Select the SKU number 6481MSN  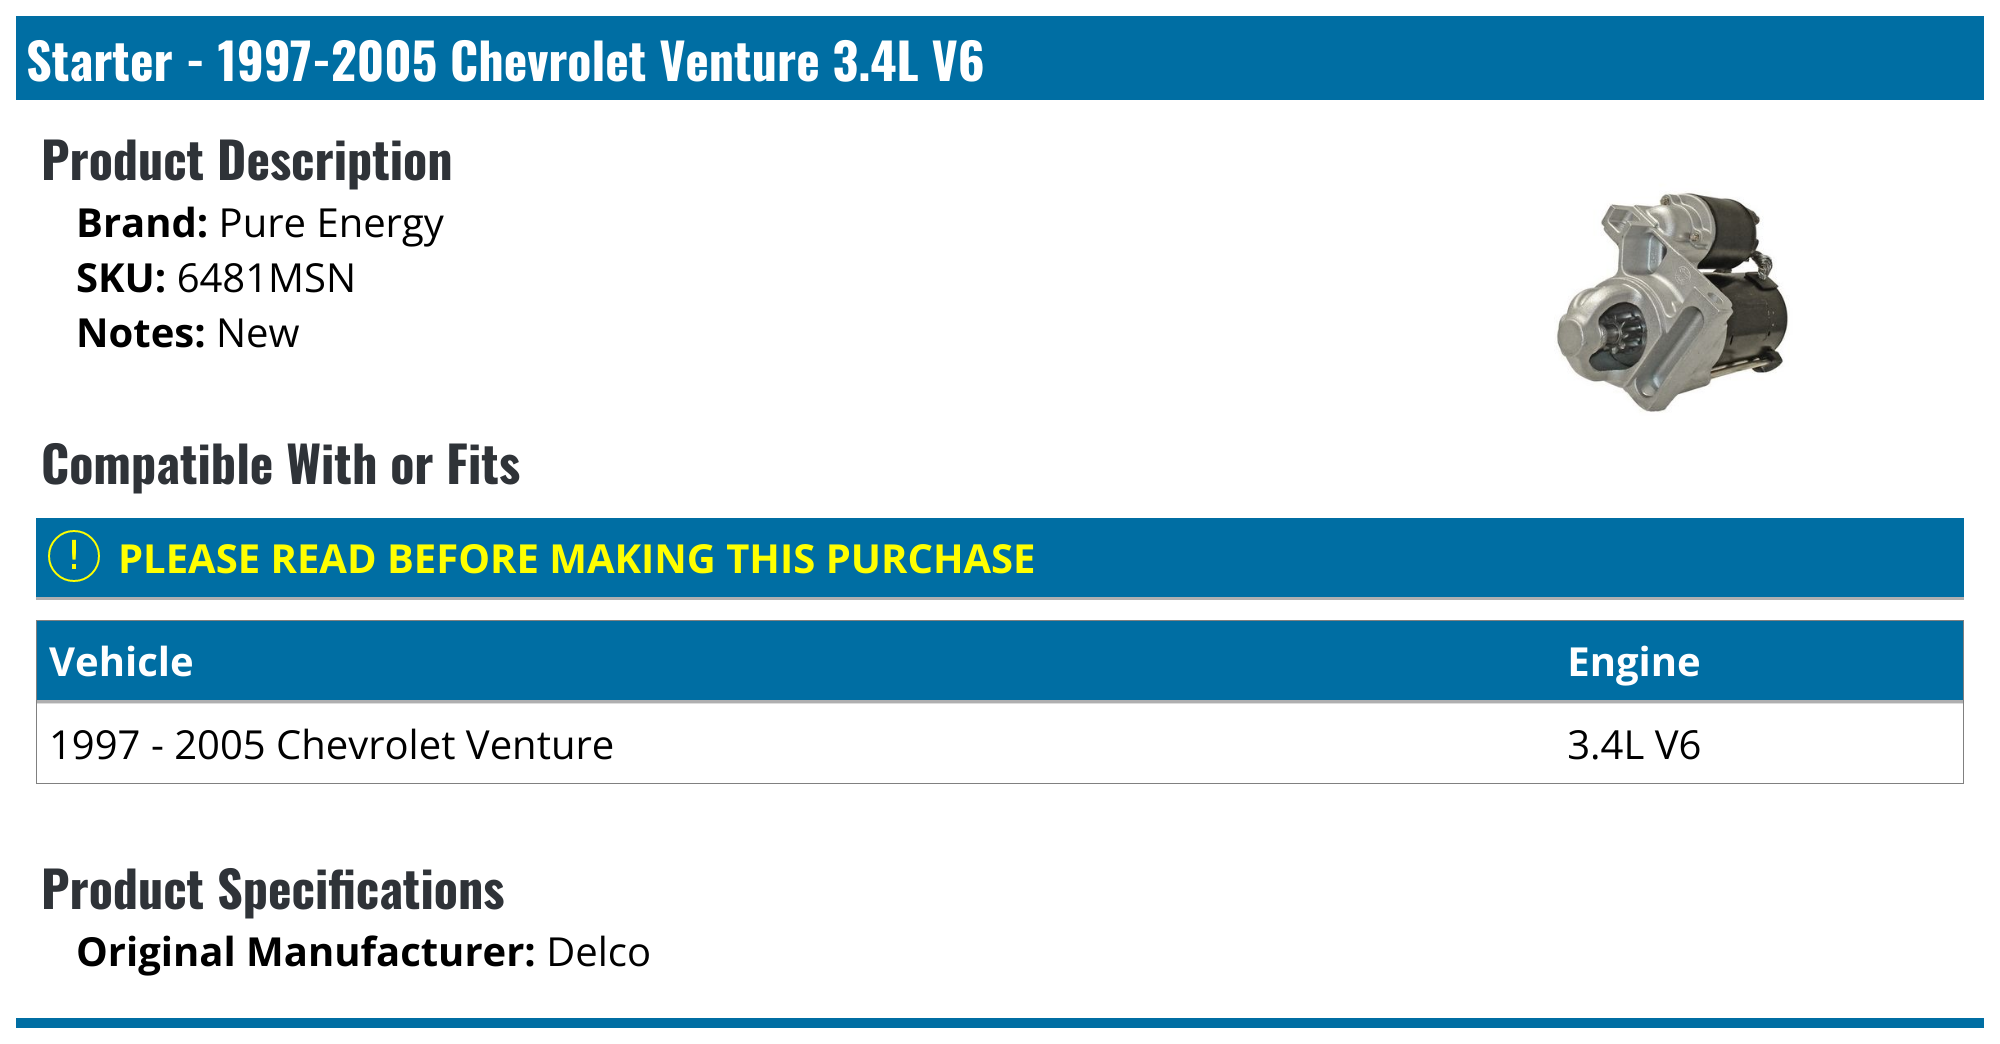click(x=266, y=278)
